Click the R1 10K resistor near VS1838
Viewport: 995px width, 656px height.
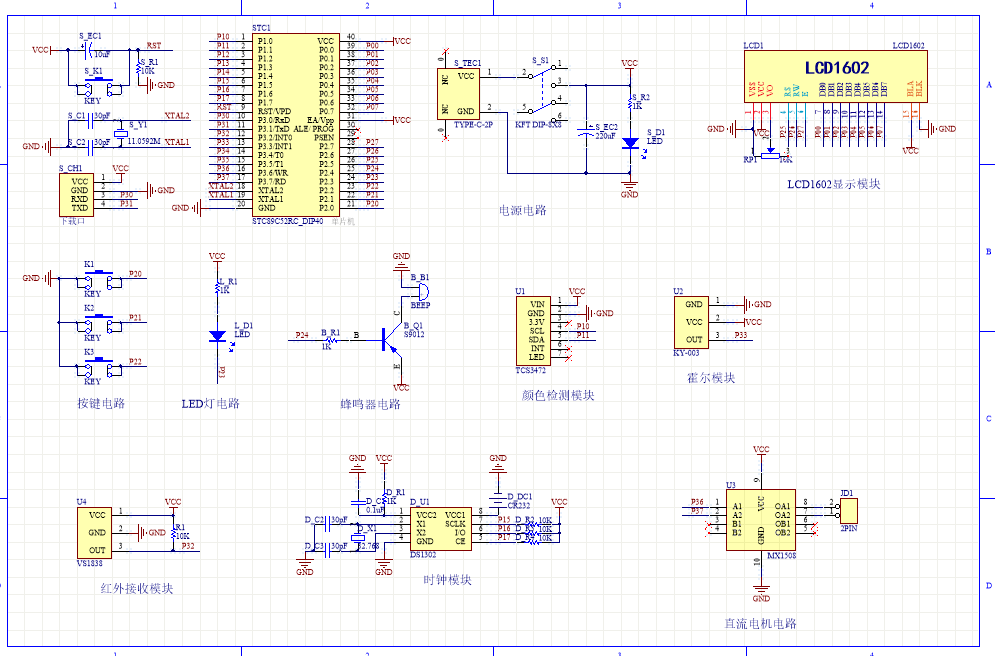(x=173, y=533)
